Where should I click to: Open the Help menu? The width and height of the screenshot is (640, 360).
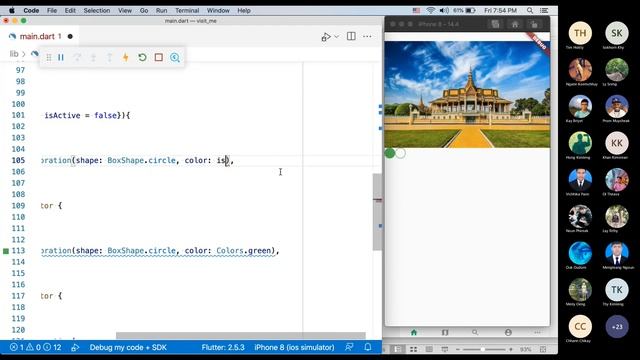(244, 11)
